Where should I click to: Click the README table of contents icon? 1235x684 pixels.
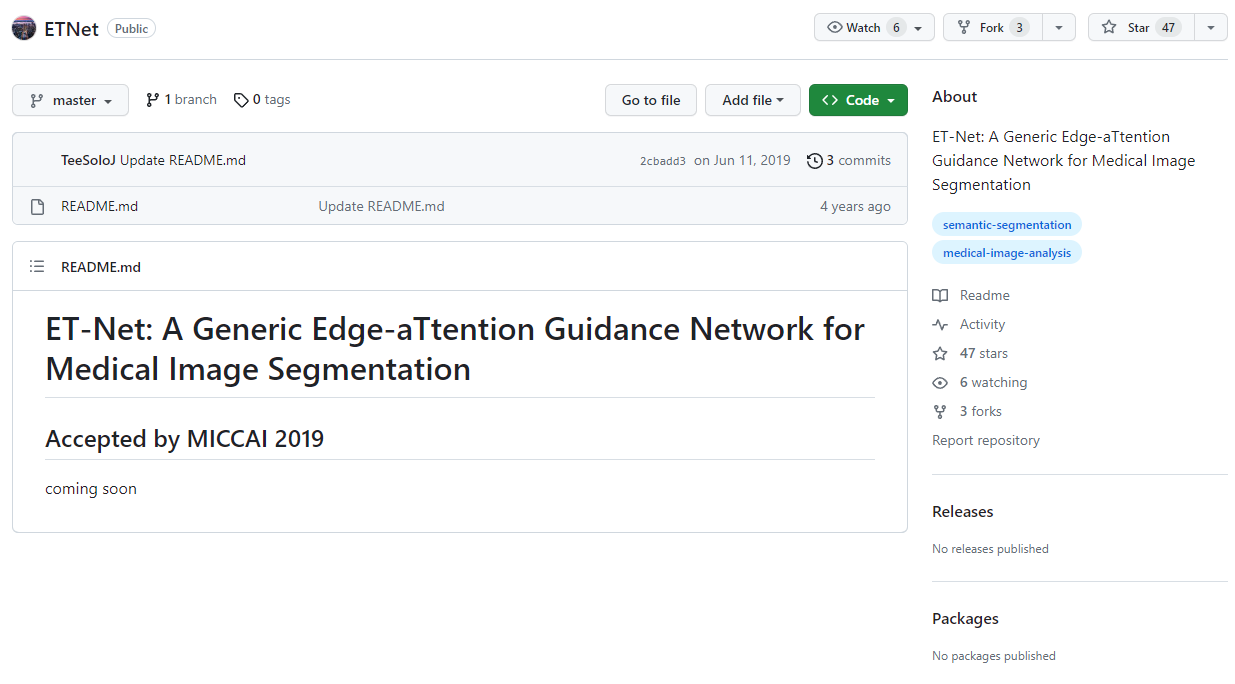click(x=37, y=267)
